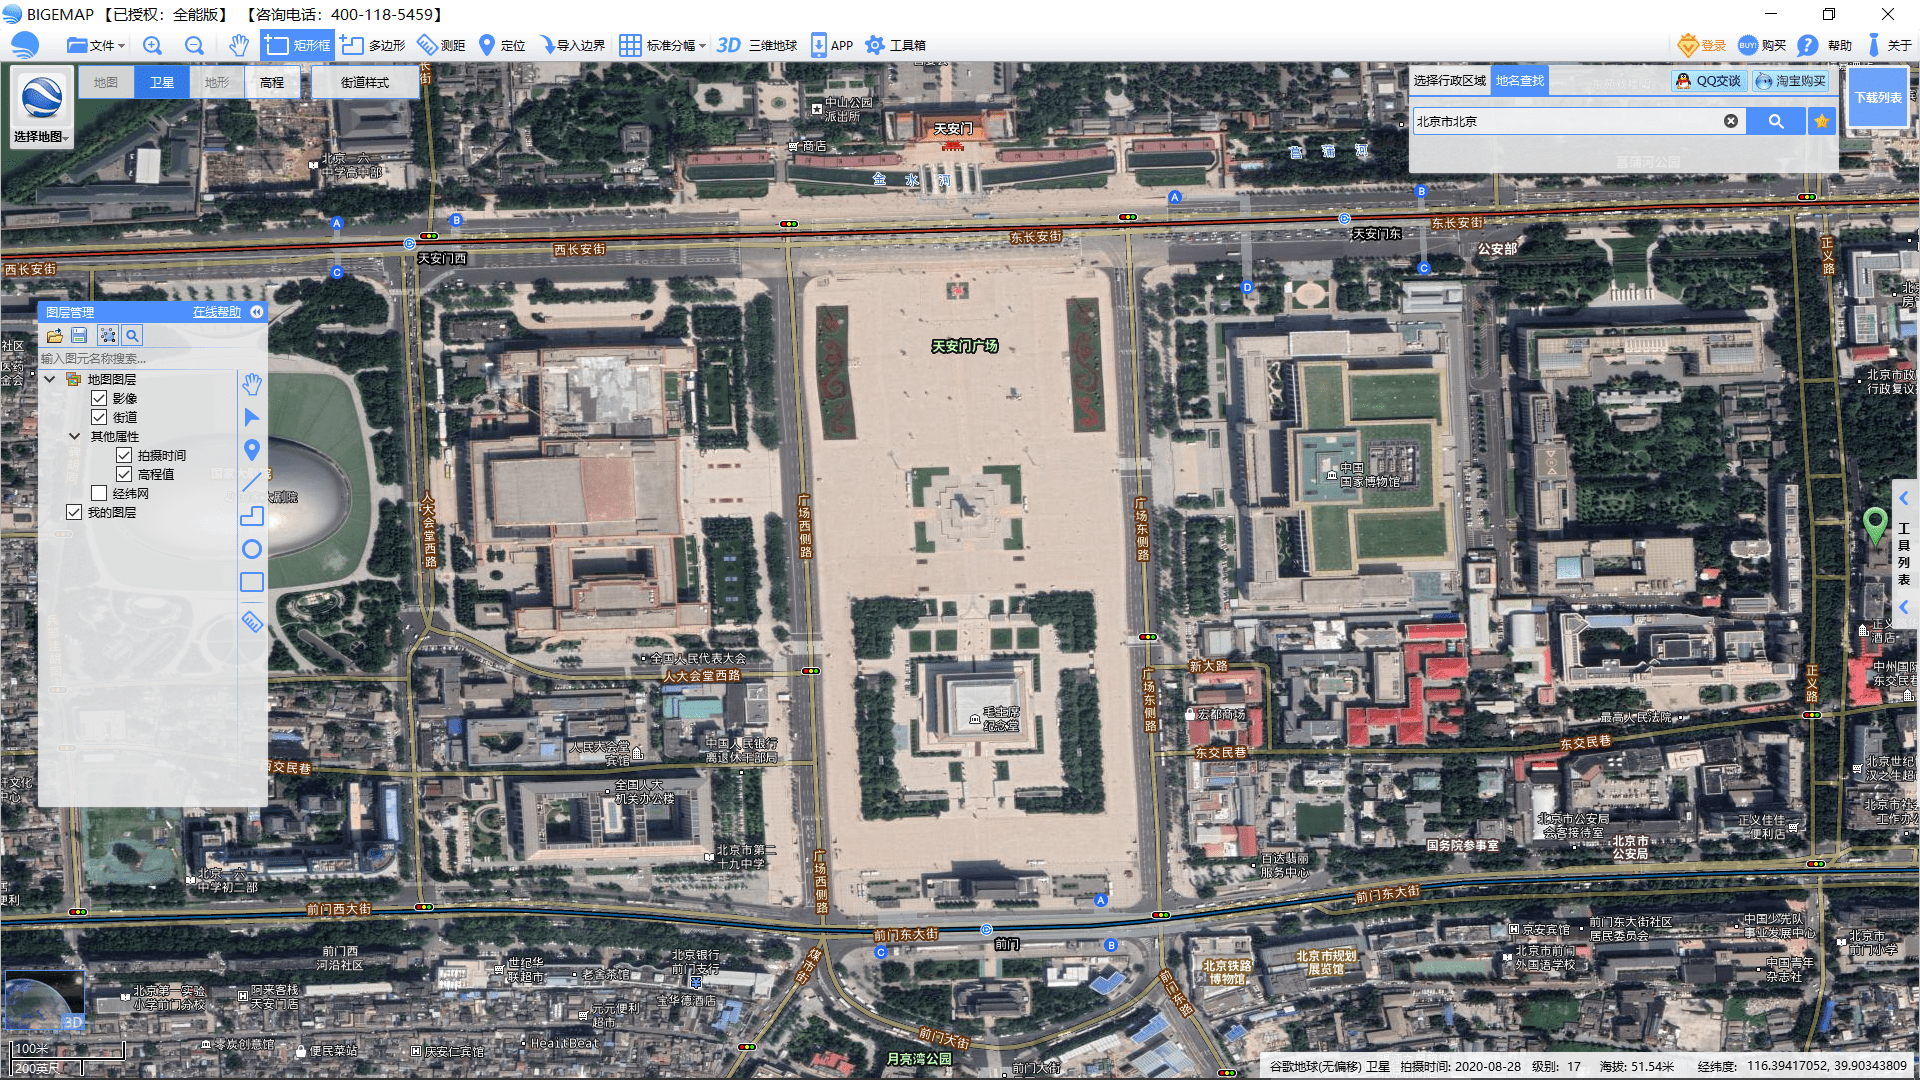Open the 关于 about menu
This screenshot has width=1920, height=1080.
[1889, 45]
